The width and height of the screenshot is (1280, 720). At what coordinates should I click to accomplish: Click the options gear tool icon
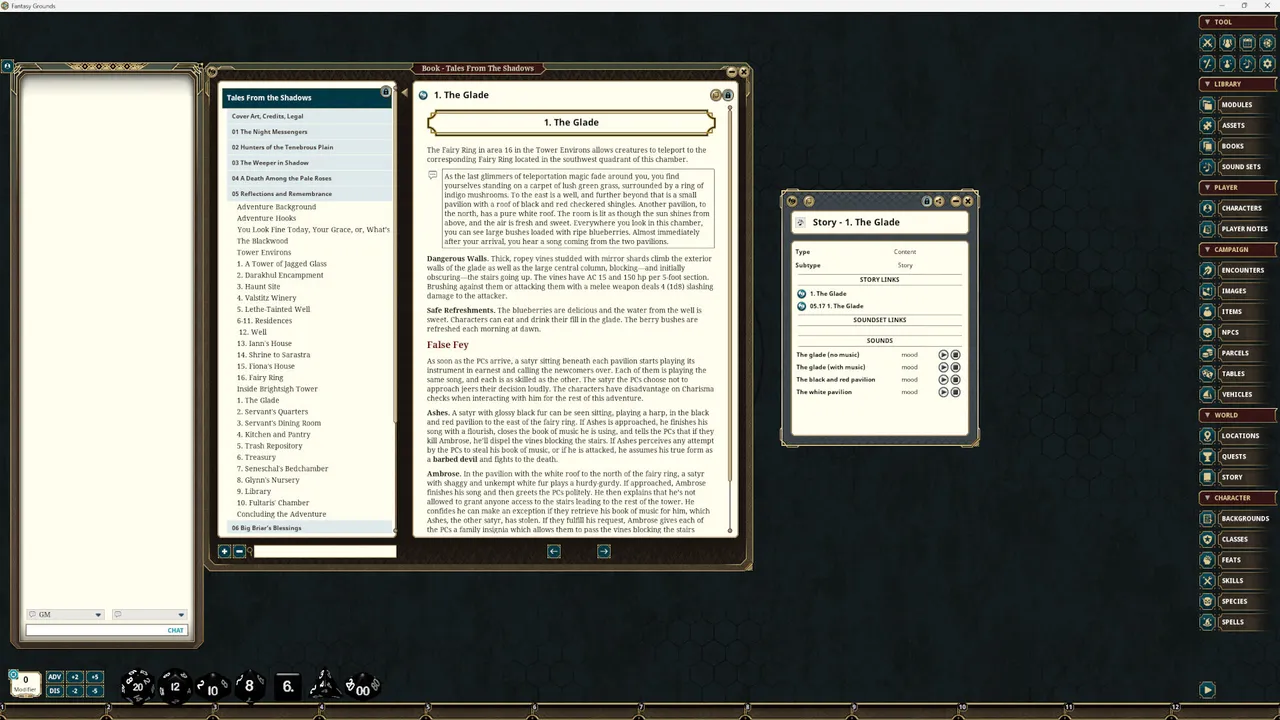(x=1267, y=64)
